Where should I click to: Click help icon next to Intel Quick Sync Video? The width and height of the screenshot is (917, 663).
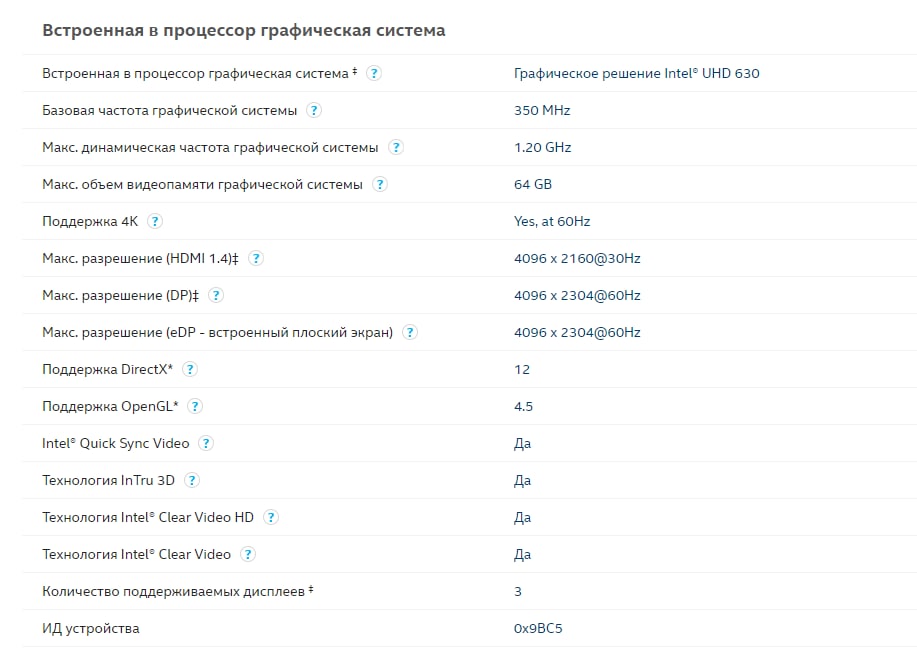pos(206,443)
